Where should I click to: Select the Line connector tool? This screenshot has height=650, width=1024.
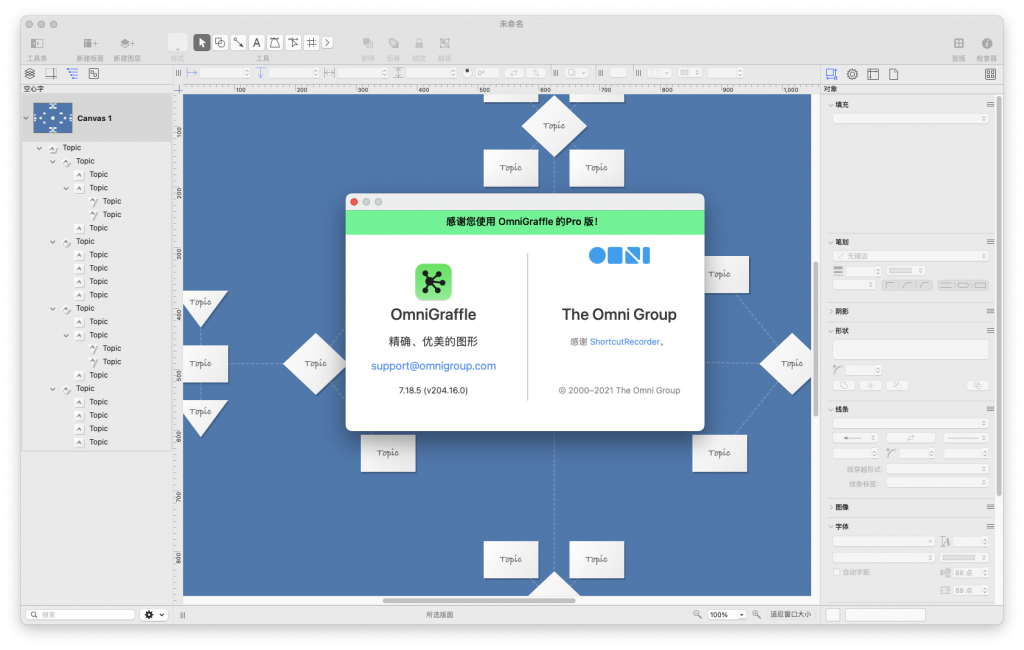[x=238, y=42]
